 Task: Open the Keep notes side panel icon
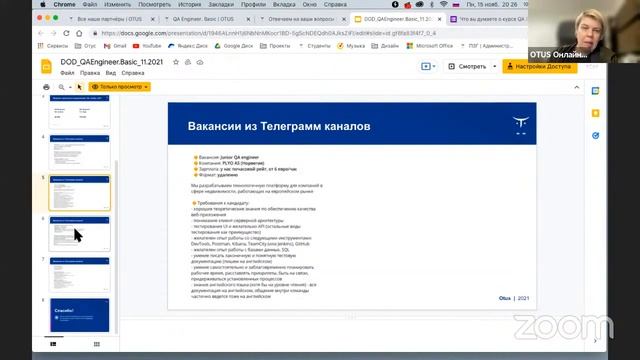596,113
